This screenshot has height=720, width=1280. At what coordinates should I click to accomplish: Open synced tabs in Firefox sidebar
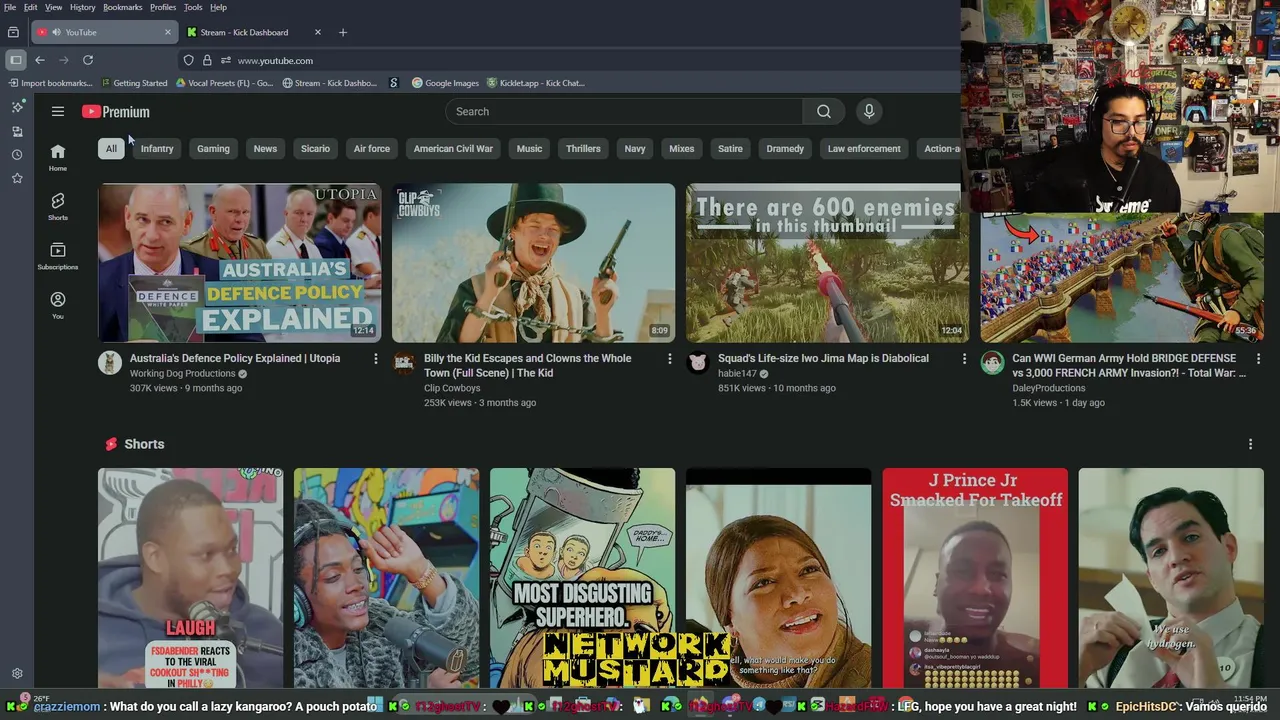point(17,131)
